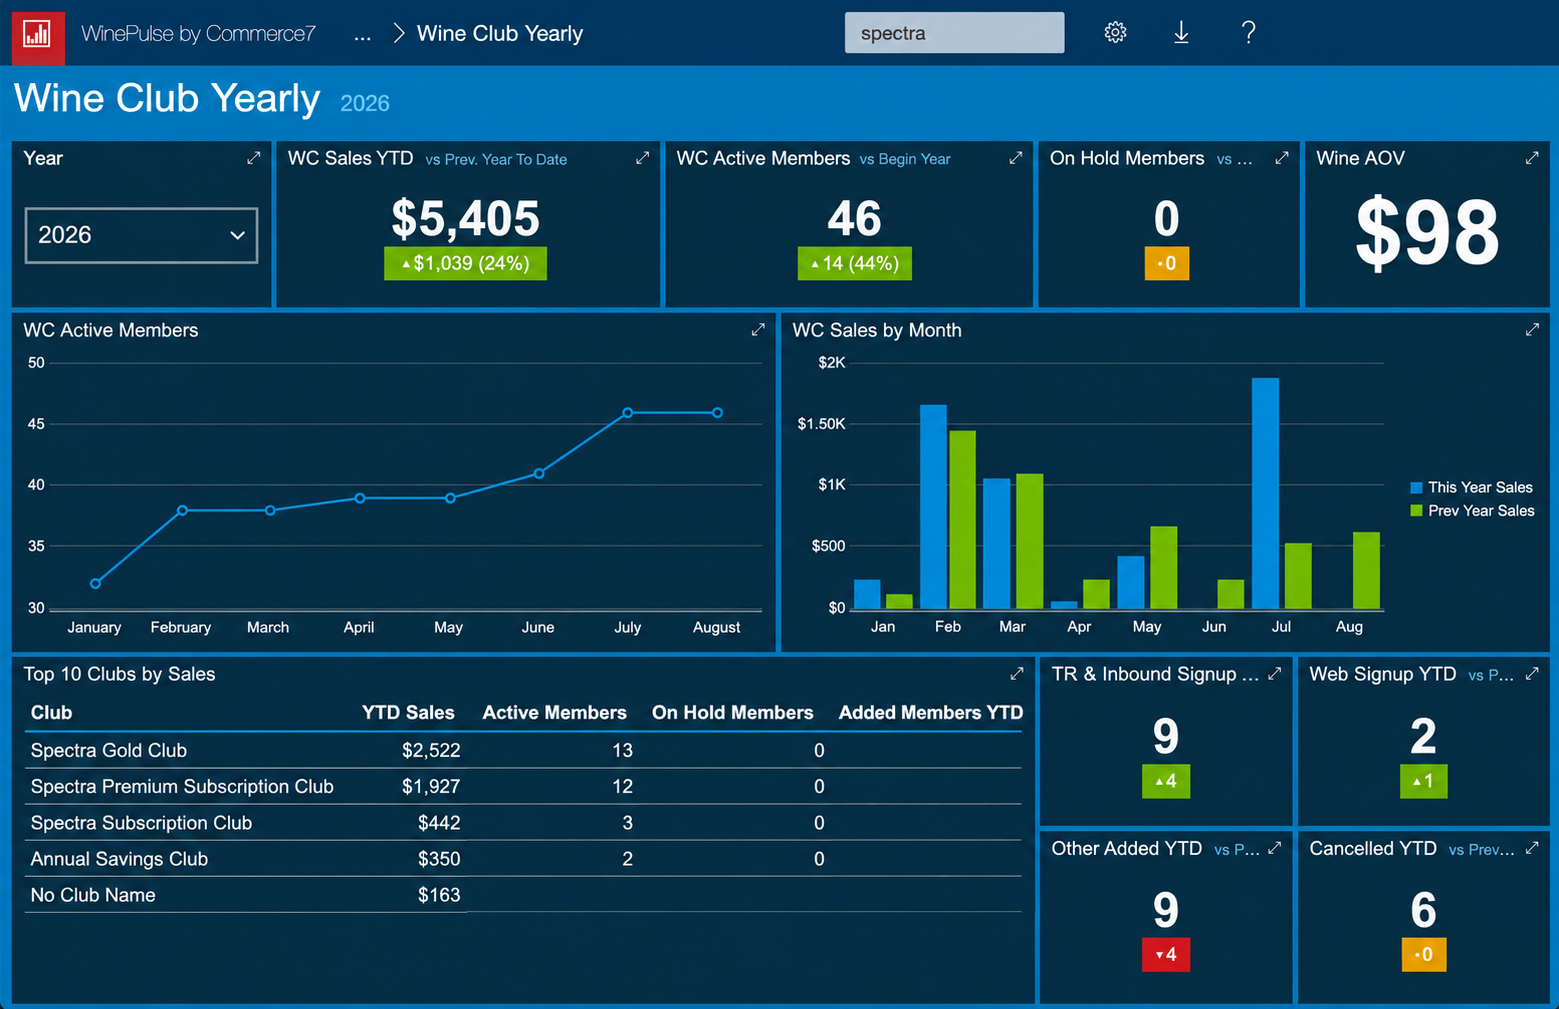Expand the Wine AOV tile
This screenshot has height=1009, width=1559.
point(1532,158)
